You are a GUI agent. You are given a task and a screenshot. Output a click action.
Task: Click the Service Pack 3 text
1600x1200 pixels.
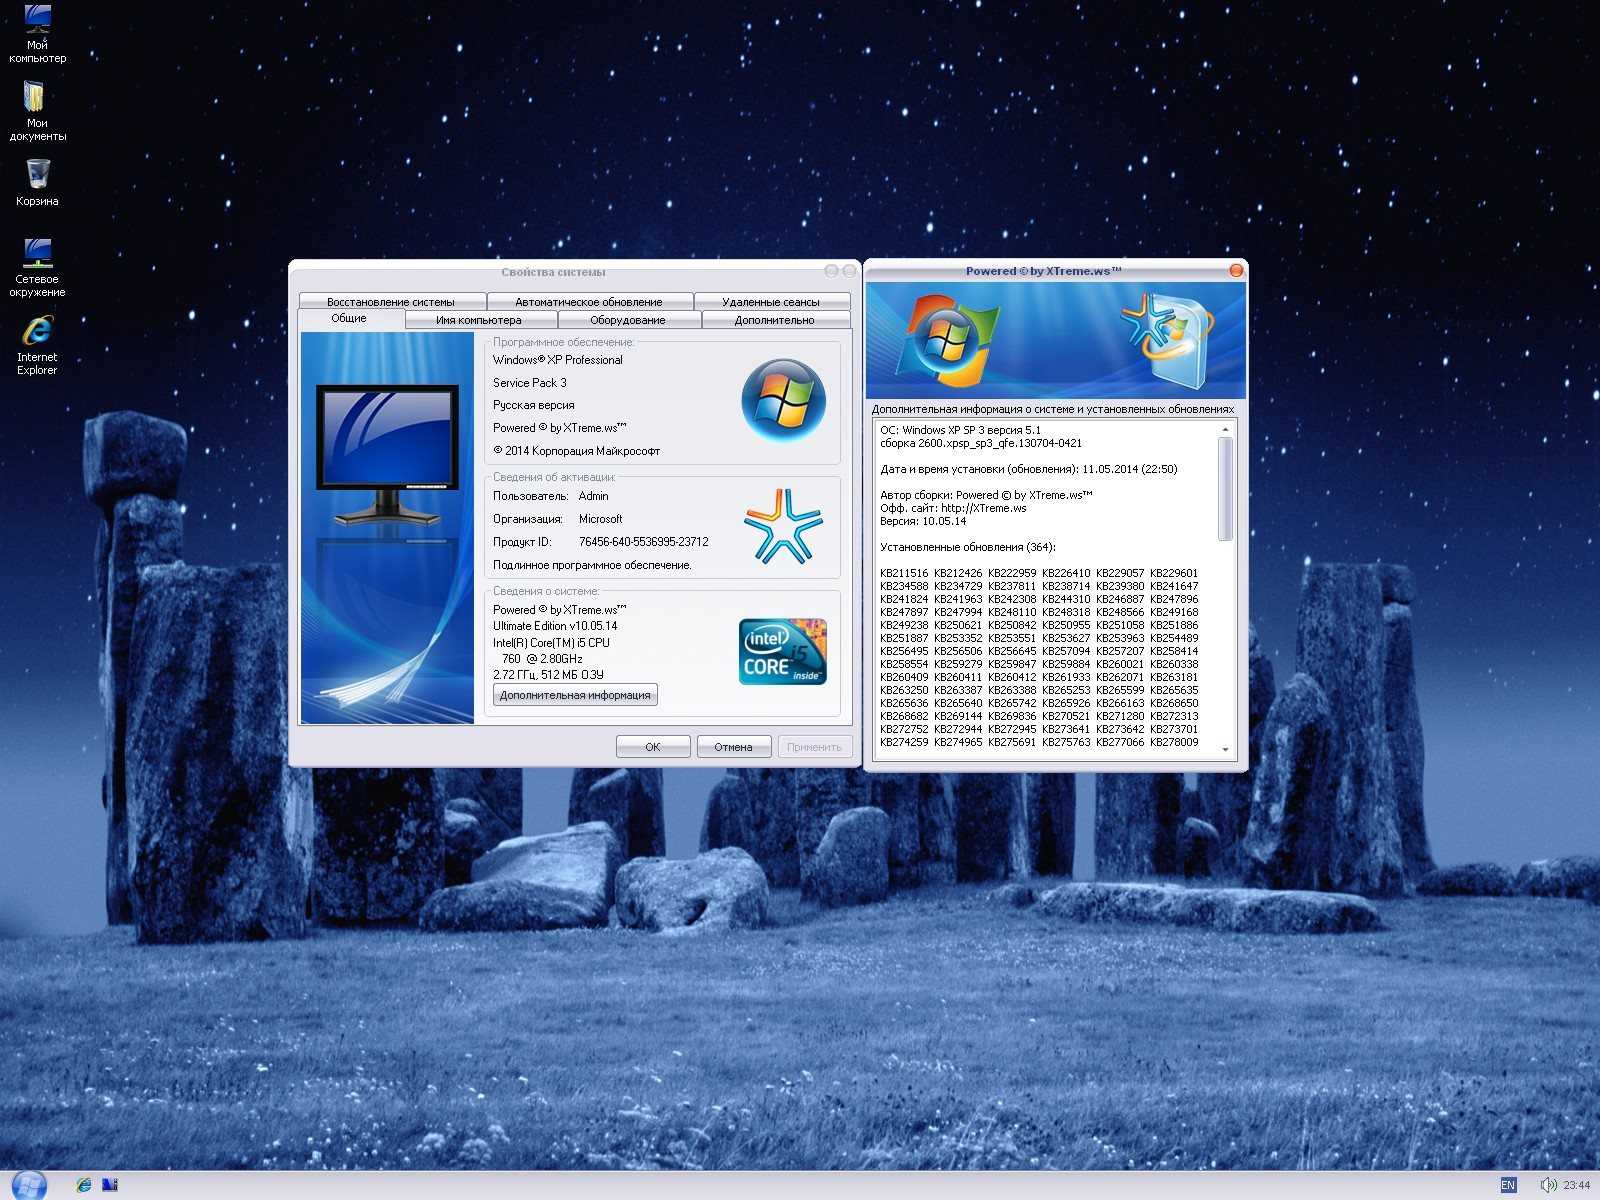coord(529,383)
